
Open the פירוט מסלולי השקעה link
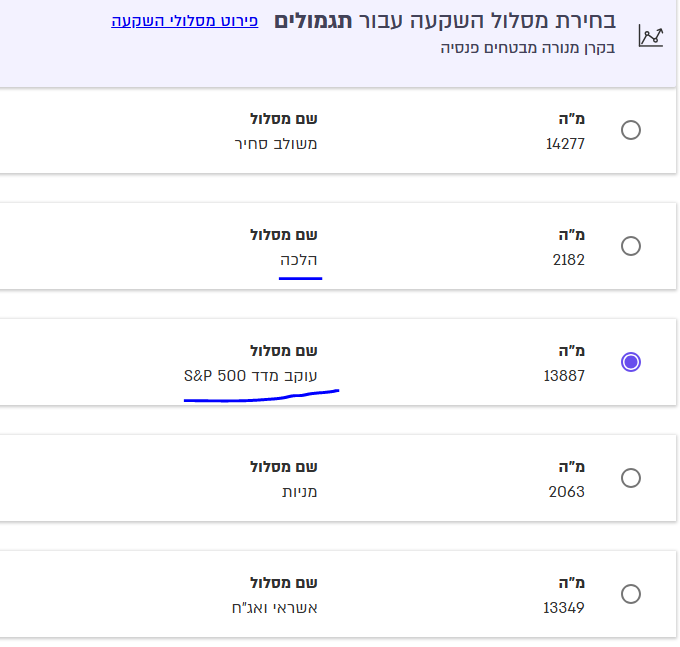pyautogui.click(x=185, y=20)
